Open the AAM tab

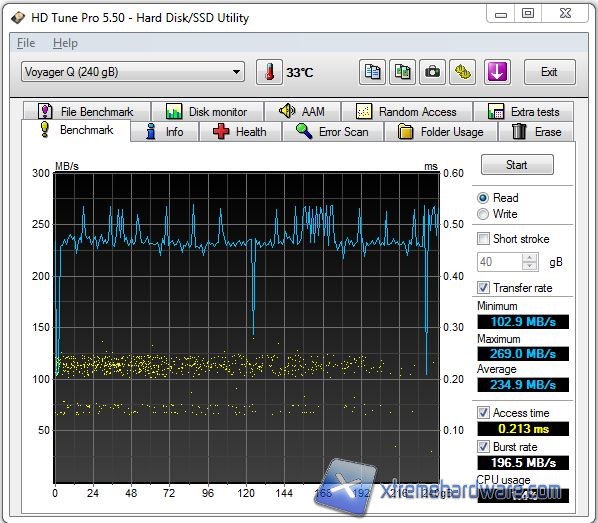pos(302,111)
